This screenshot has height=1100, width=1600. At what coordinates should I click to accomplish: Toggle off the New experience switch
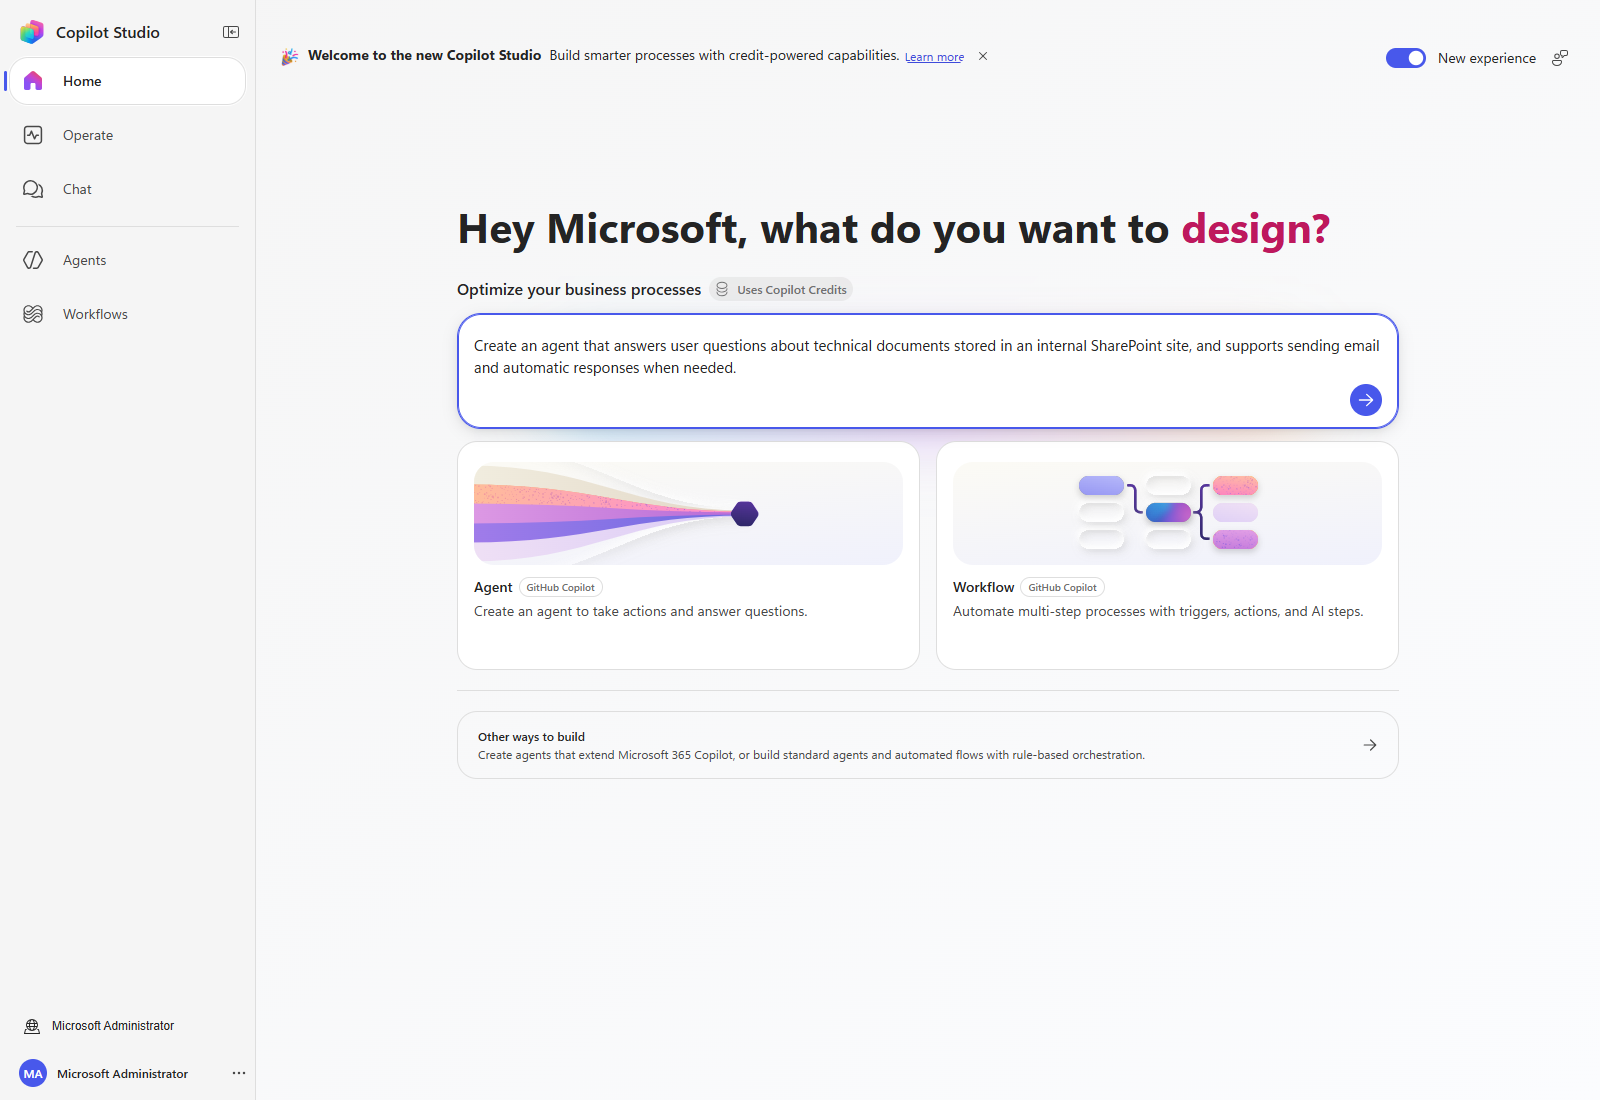(x=1406, y=58)
